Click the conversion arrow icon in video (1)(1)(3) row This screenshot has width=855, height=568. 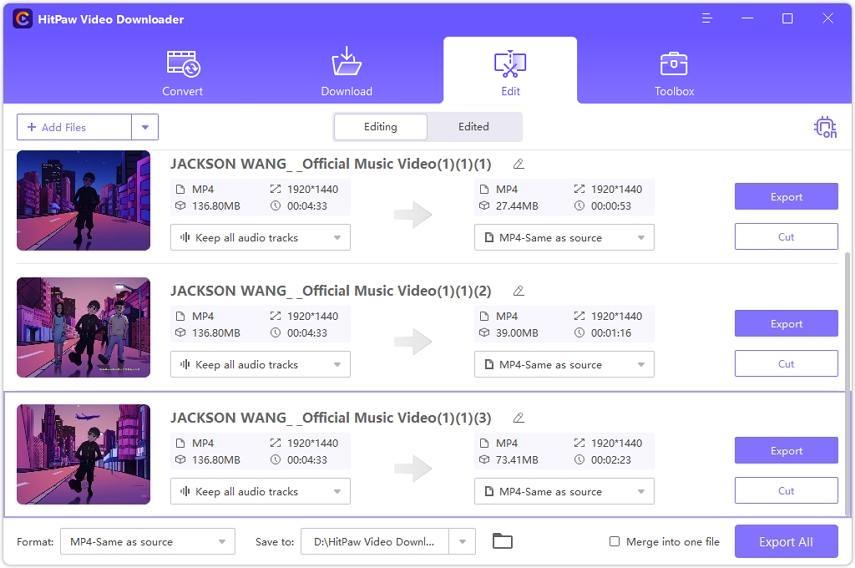pos(413,469)
